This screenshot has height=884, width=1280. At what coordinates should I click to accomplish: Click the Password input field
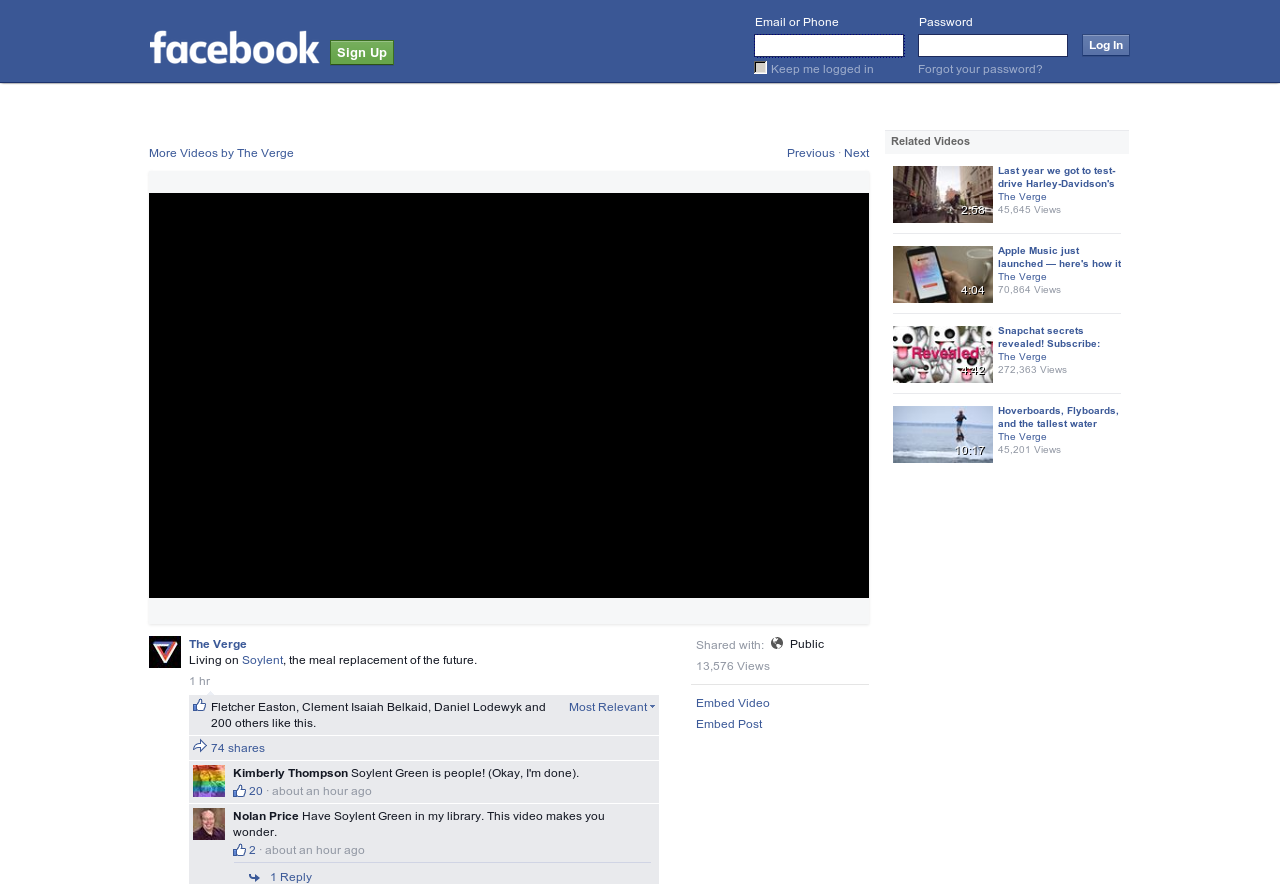click(x=993, y=45)
